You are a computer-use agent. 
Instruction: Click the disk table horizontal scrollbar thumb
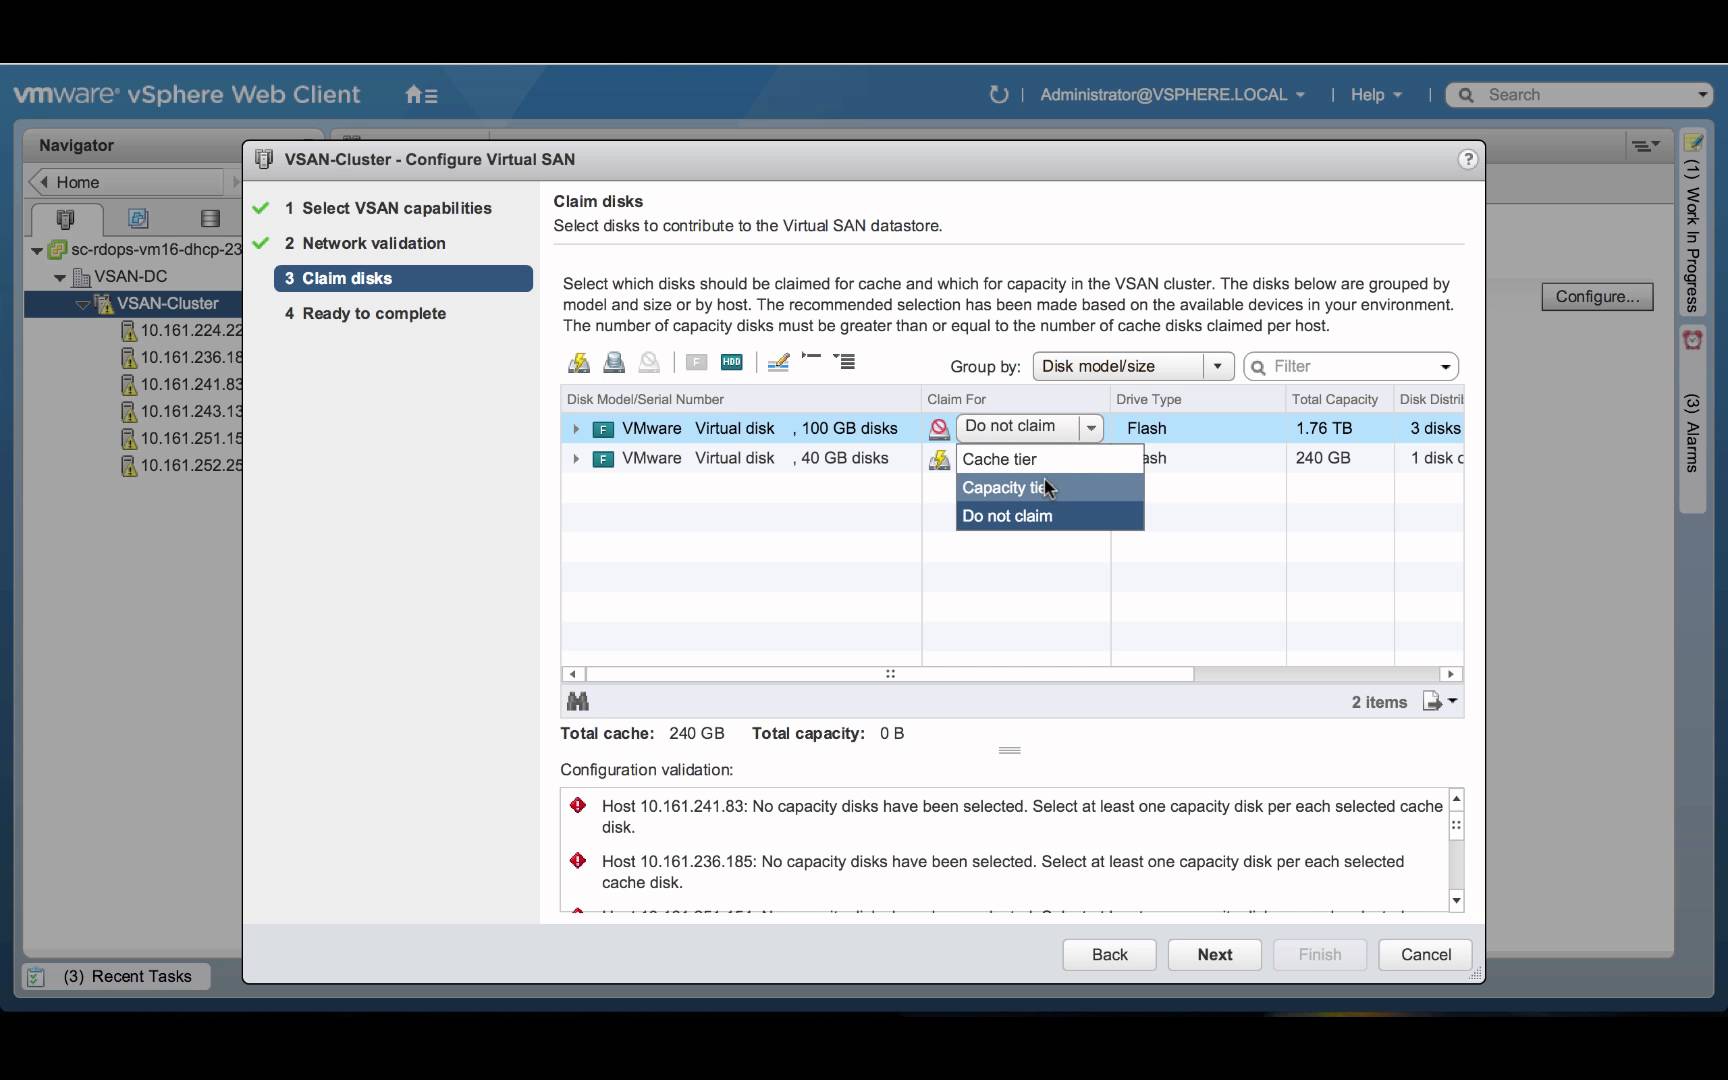[x=890, y=674]
